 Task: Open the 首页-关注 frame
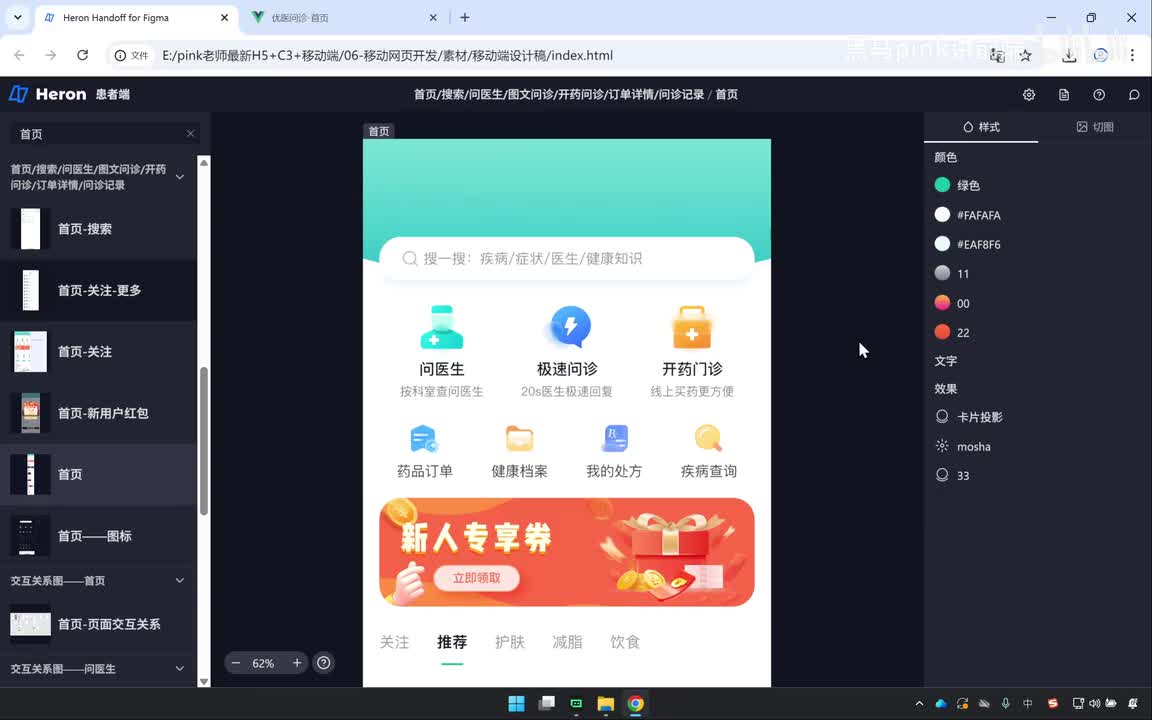[98, 351]
